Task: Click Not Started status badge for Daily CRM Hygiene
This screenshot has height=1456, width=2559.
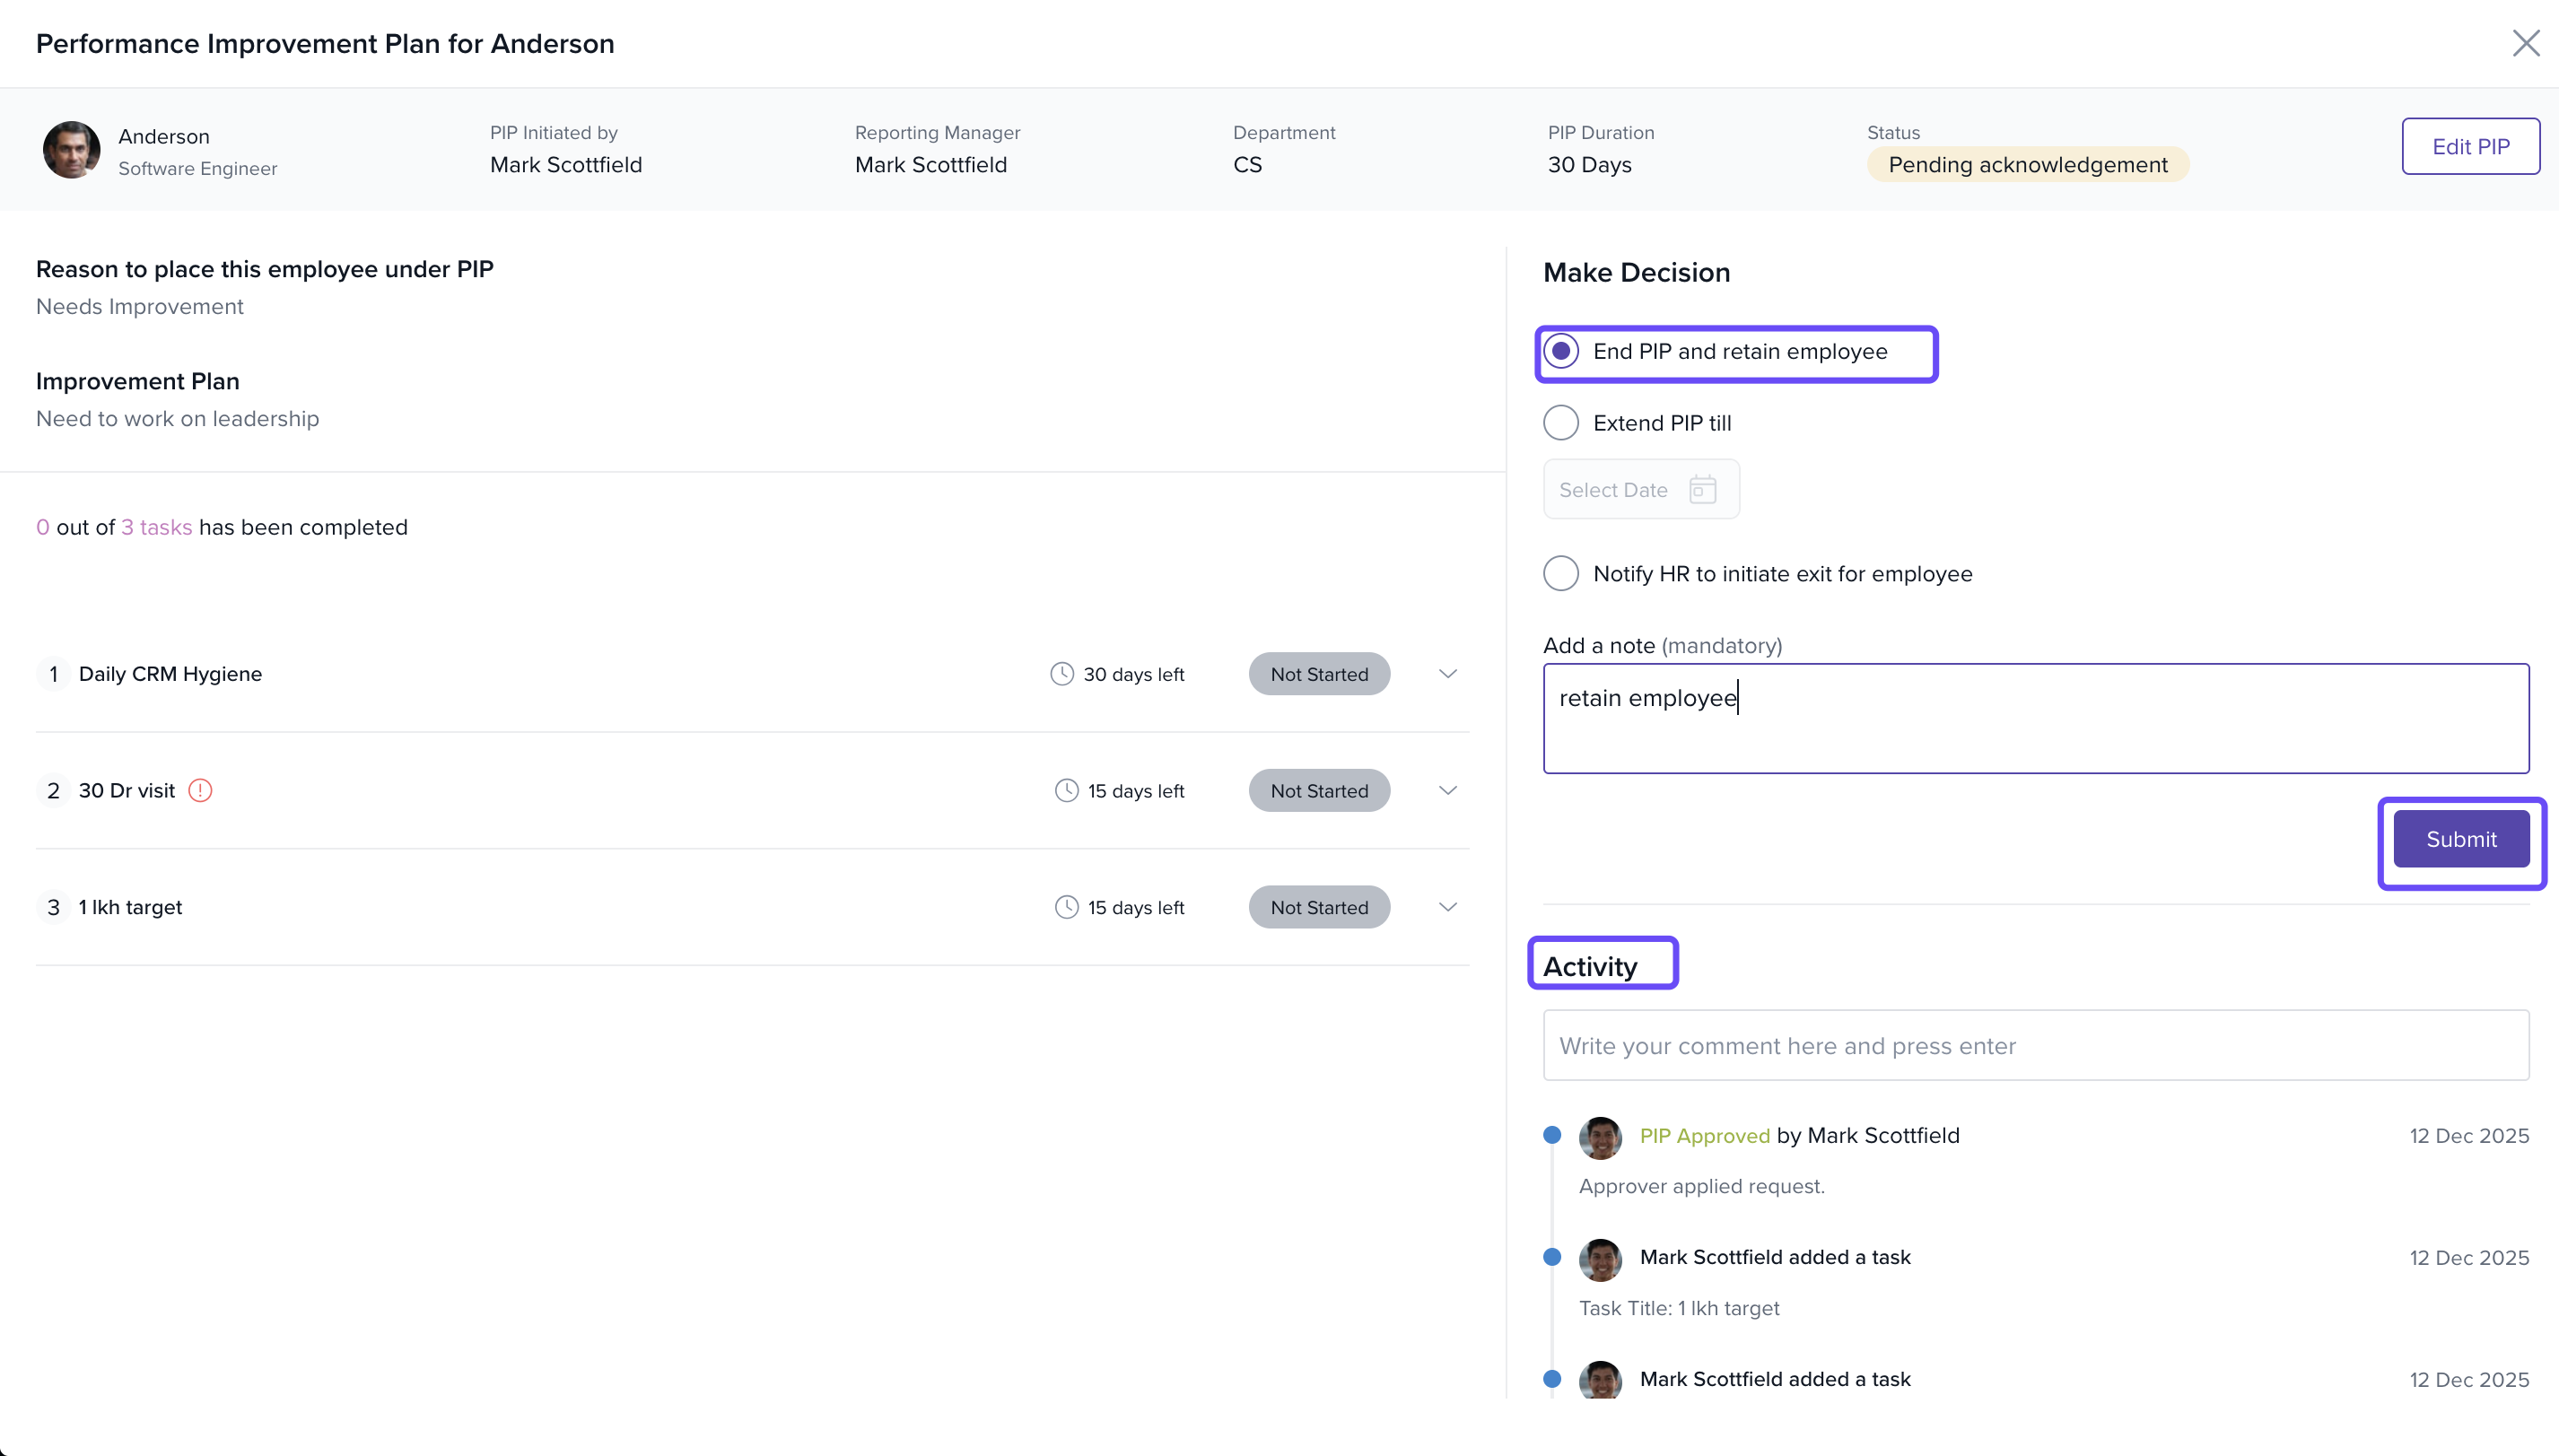Action: [1319, 674]
